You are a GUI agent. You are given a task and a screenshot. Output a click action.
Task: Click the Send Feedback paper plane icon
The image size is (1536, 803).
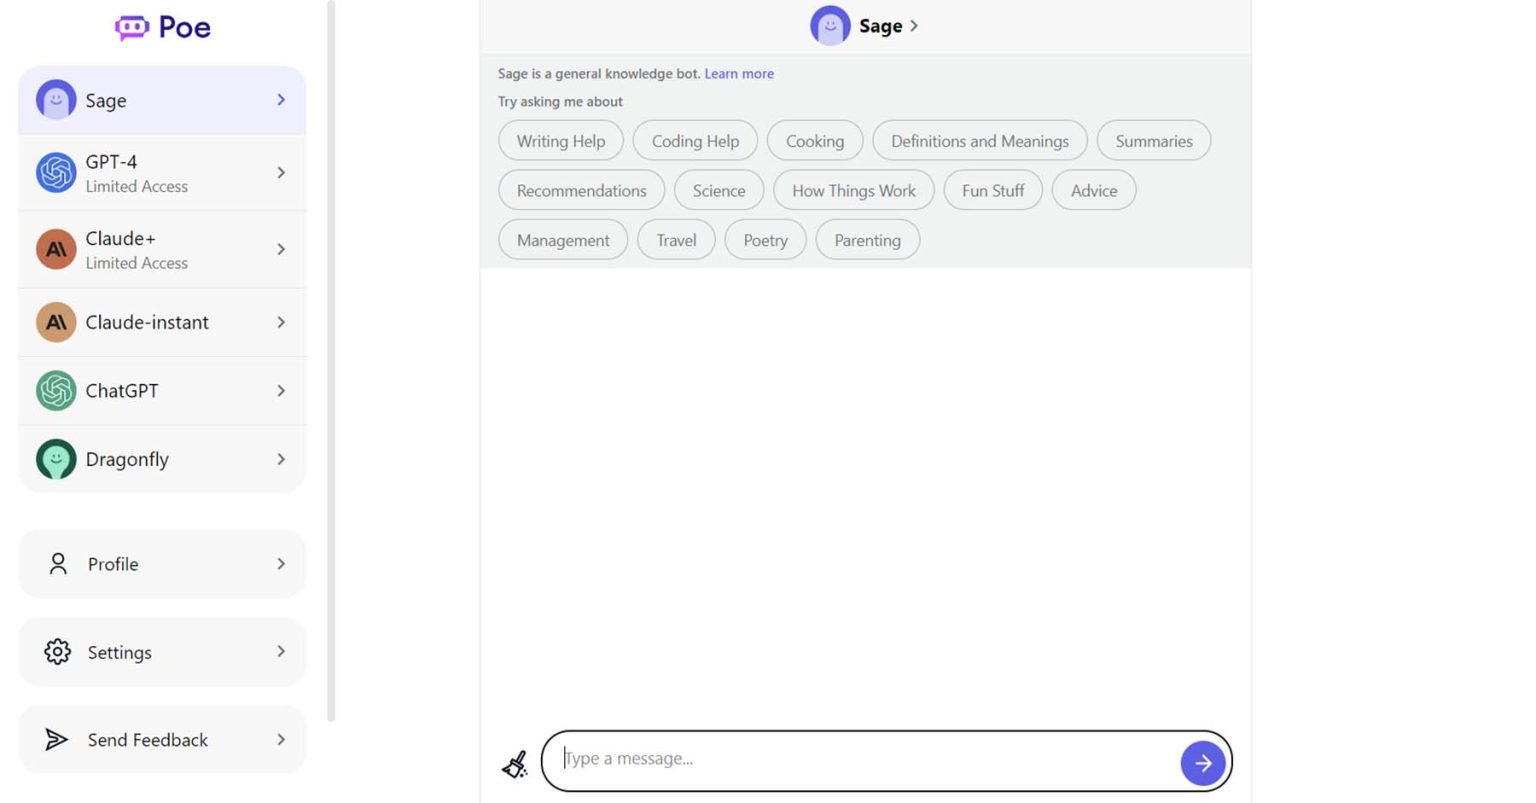click(x=57, y=739)
